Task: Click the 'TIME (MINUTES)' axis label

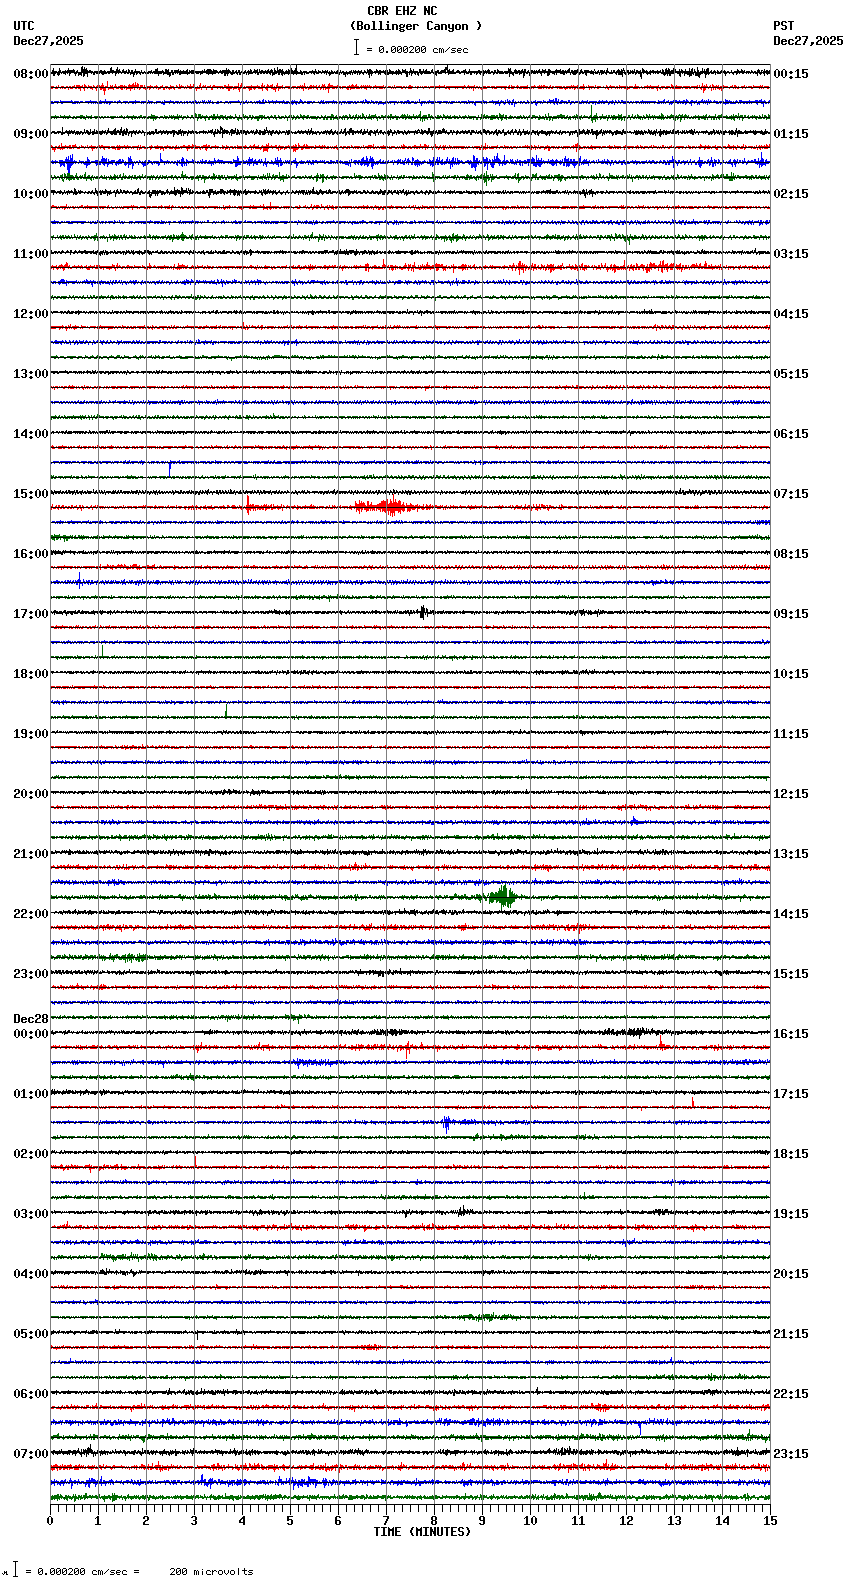Action: click(x=422, y=1532)
